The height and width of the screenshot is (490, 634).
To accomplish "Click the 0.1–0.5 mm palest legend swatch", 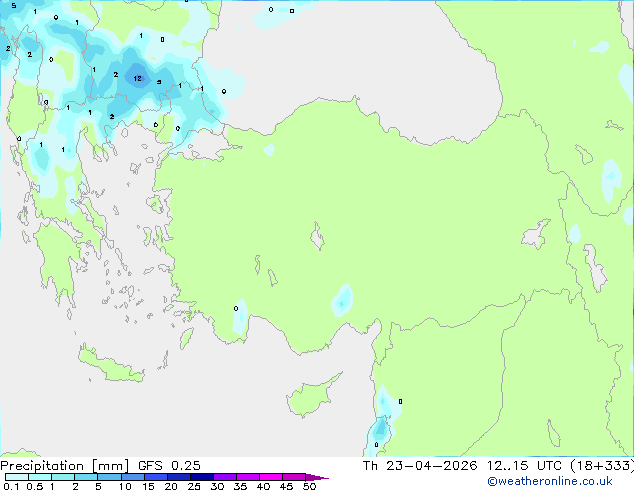I will coord(17,477).
